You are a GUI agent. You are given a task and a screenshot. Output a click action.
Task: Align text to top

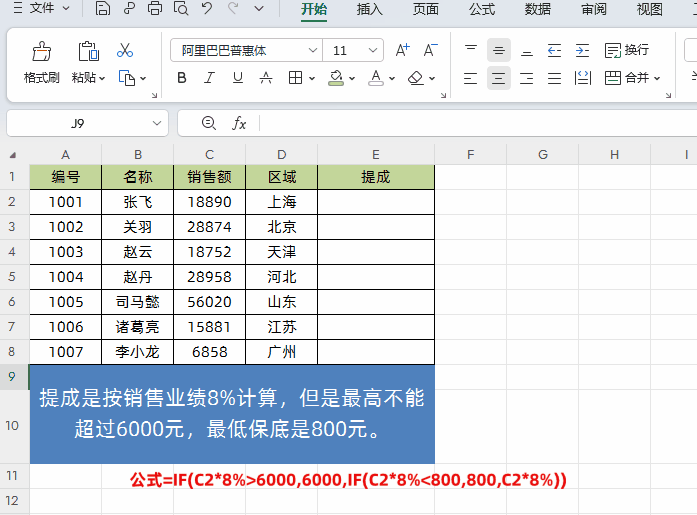[x=471, y=50]
